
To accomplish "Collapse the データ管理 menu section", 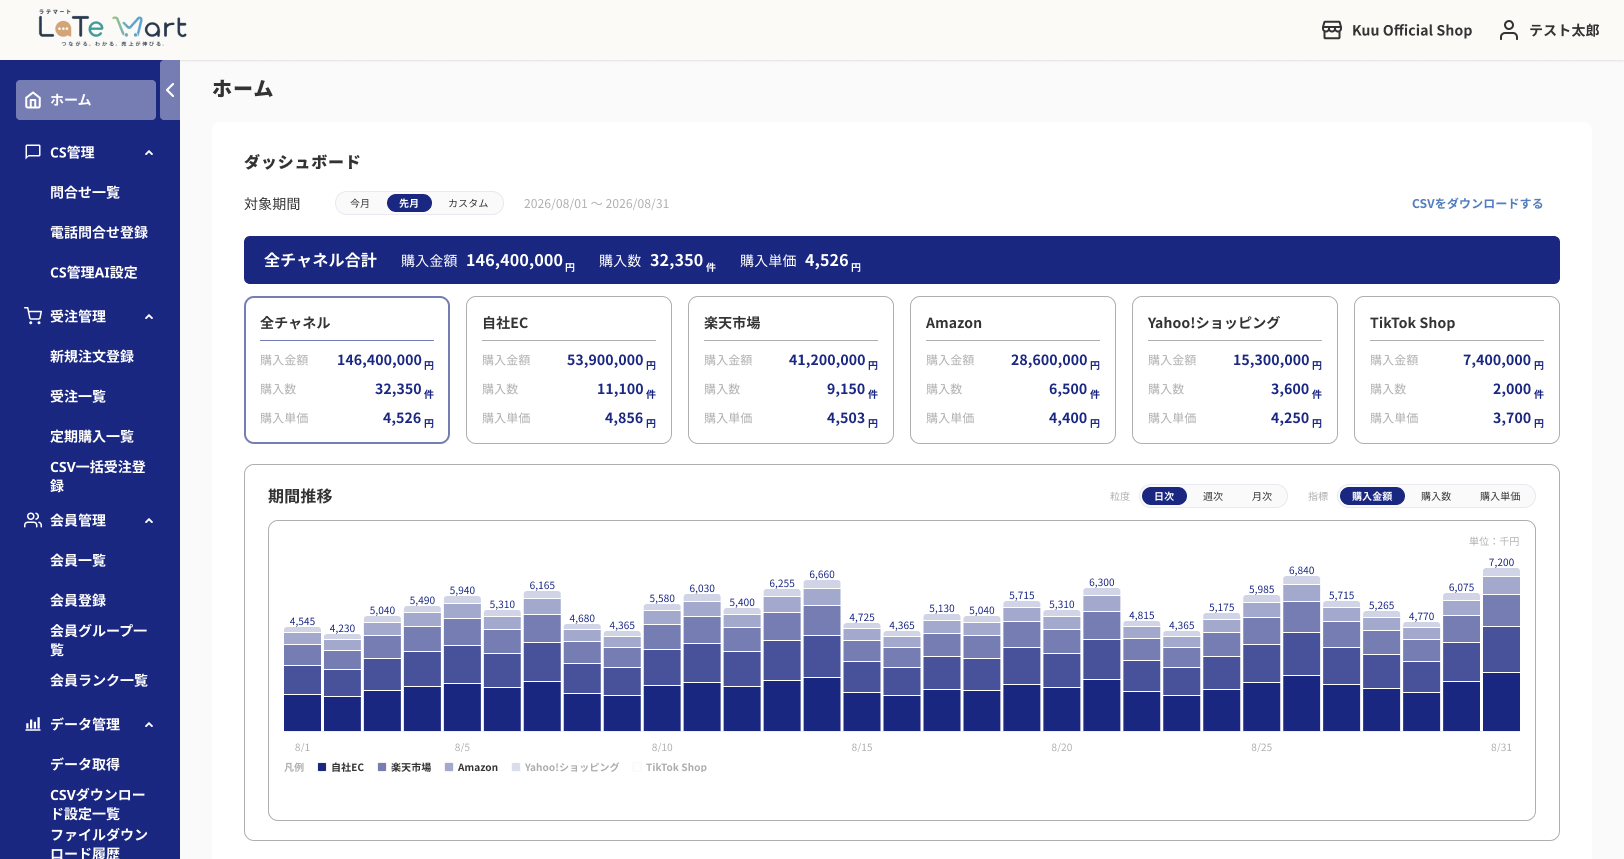I will [x=149, y=725].
